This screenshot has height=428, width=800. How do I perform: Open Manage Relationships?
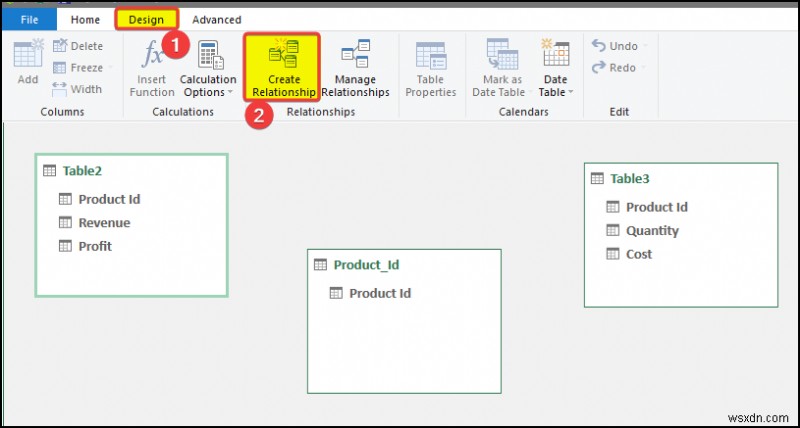pos(355,68)
